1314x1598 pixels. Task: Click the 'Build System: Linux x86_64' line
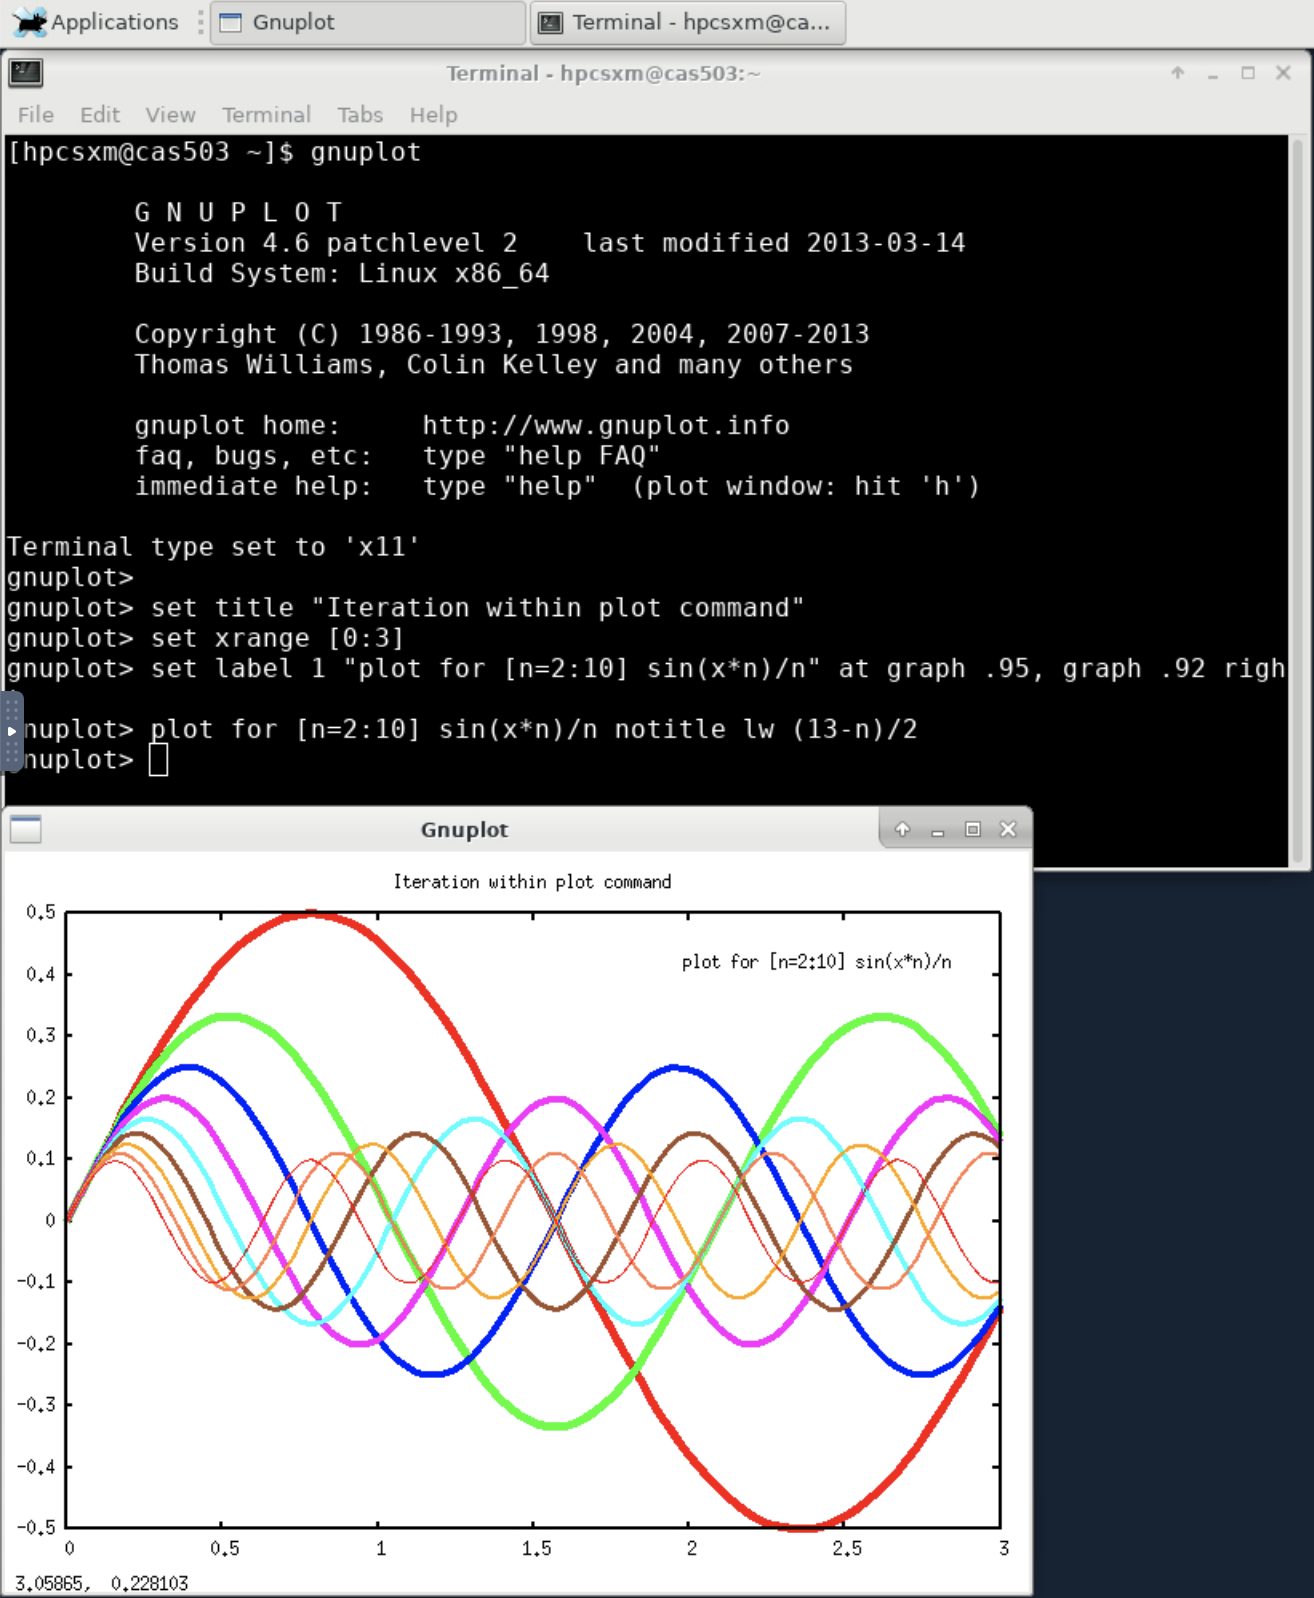pos(342,274)
